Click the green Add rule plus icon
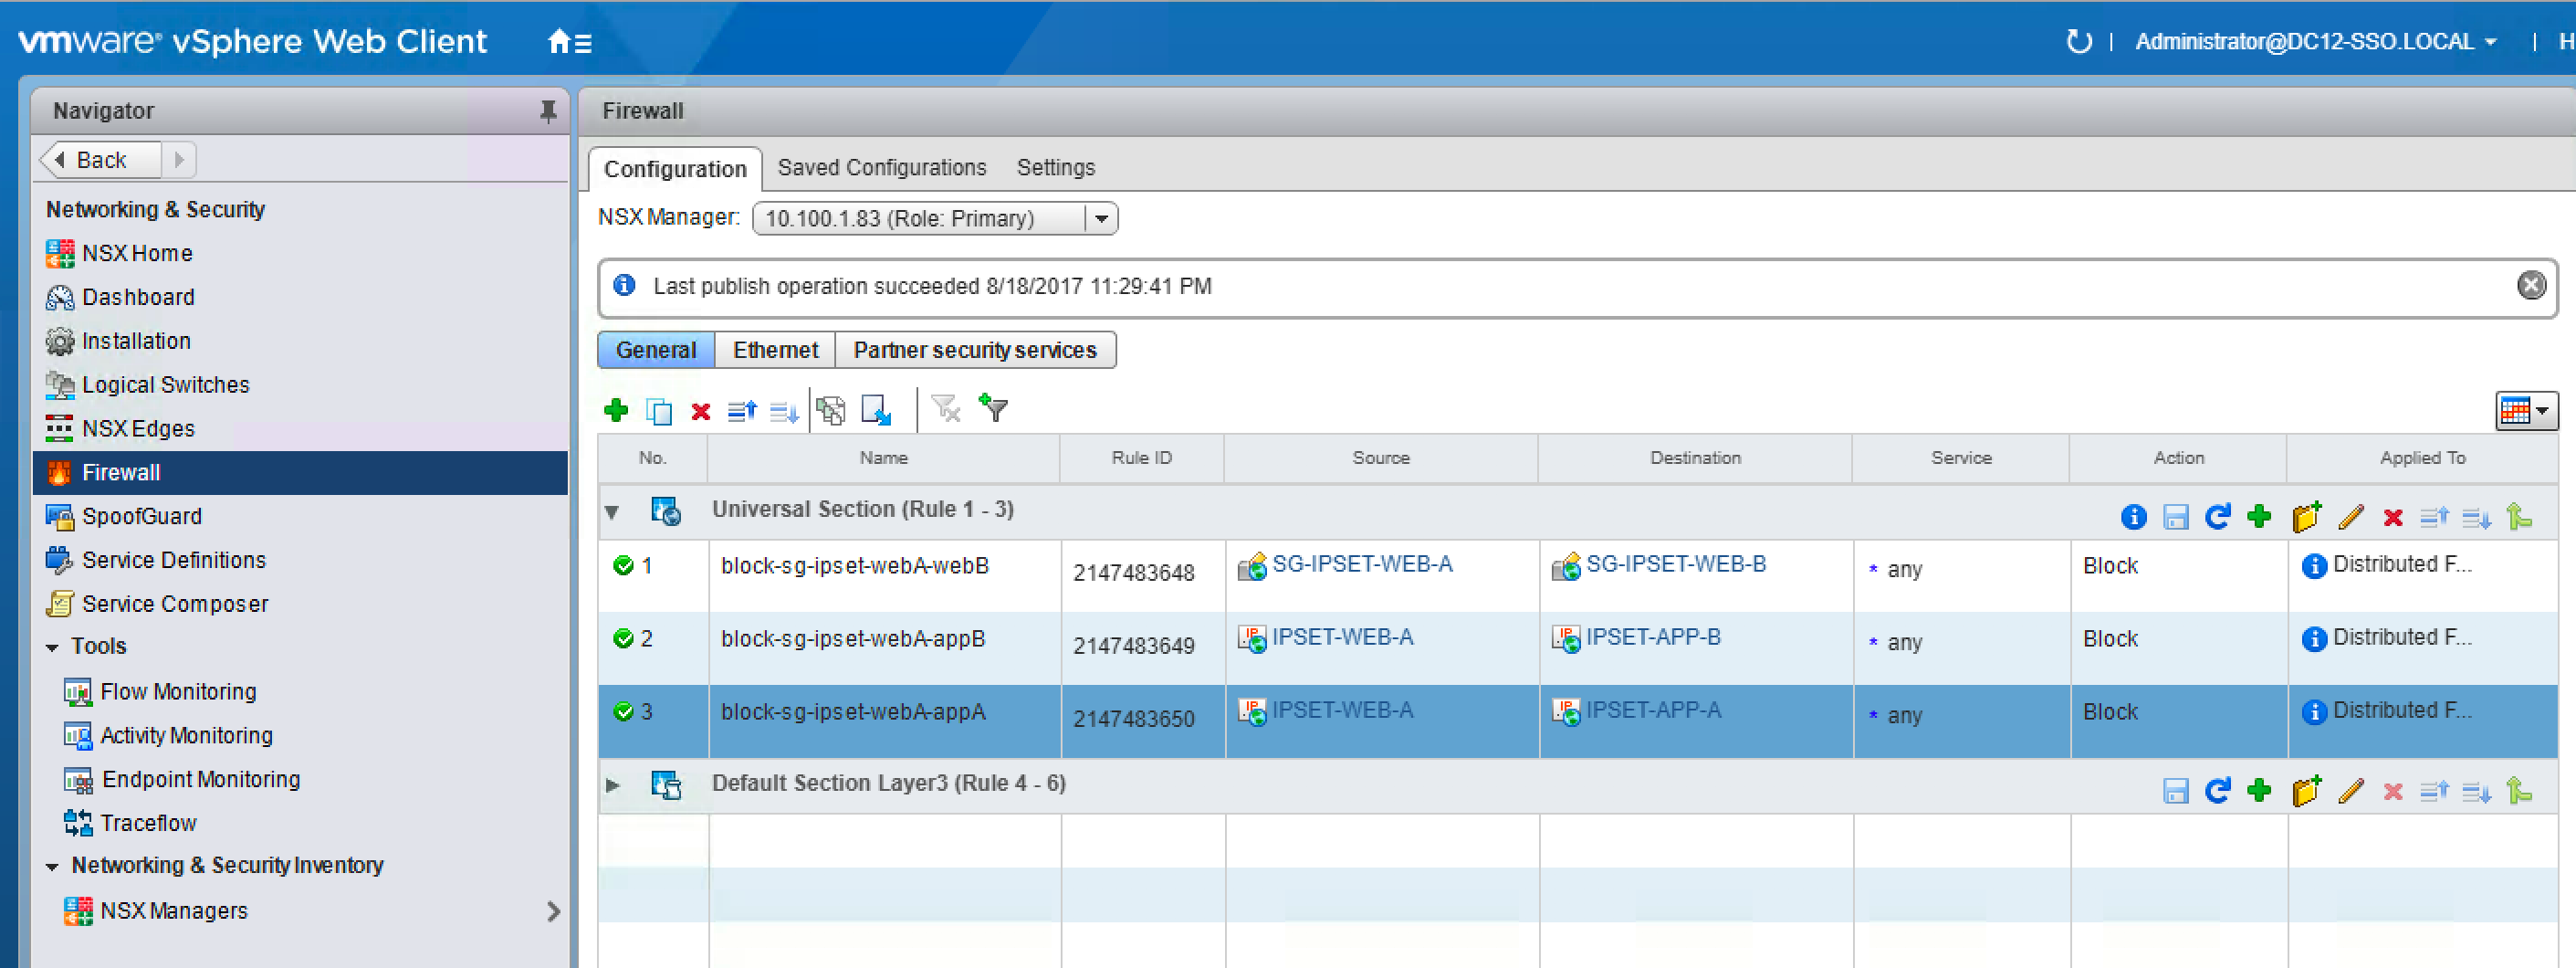Viewport: 2576px width, 968px height. click(616, 410)
